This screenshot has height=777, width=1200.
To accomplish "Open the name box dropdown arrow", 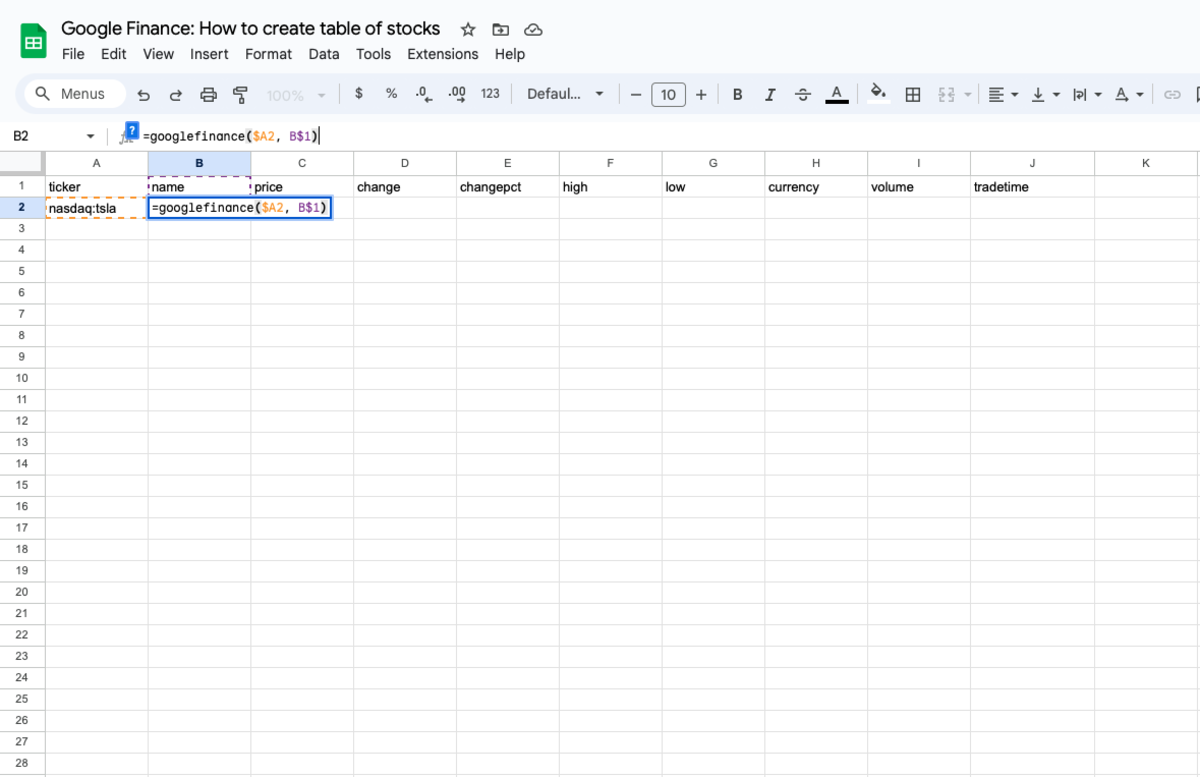I will coord(90,136).
